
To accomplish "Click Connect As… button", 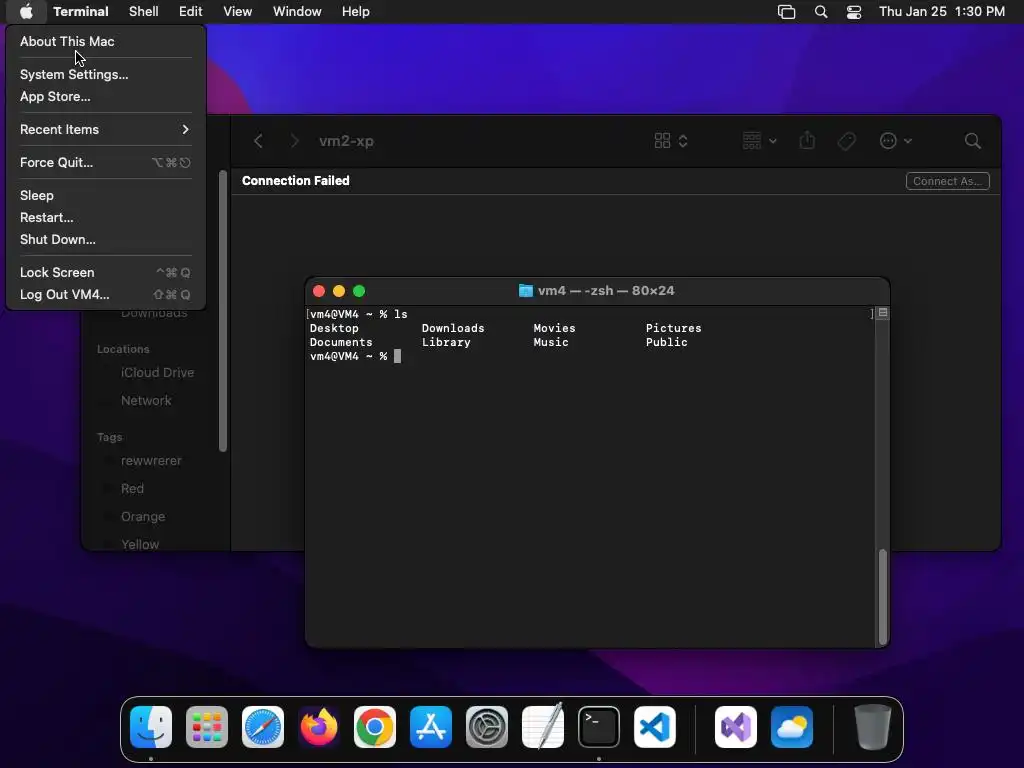I will (948, 181).
